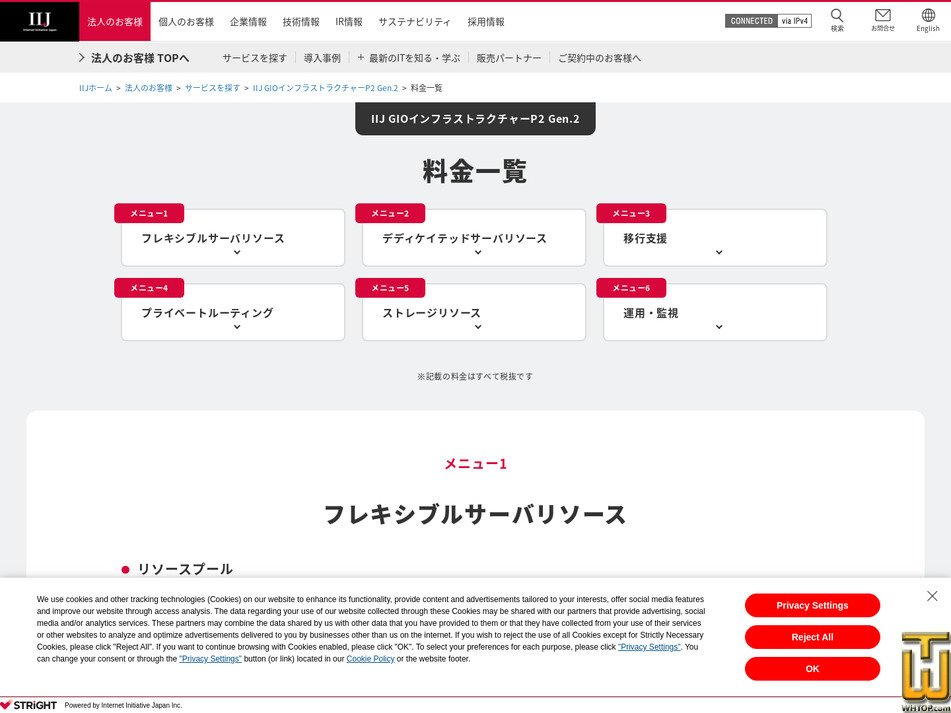Open 技術情報 menu item
The width and height of the screenshot is (951, 713).
pos(301,22)
